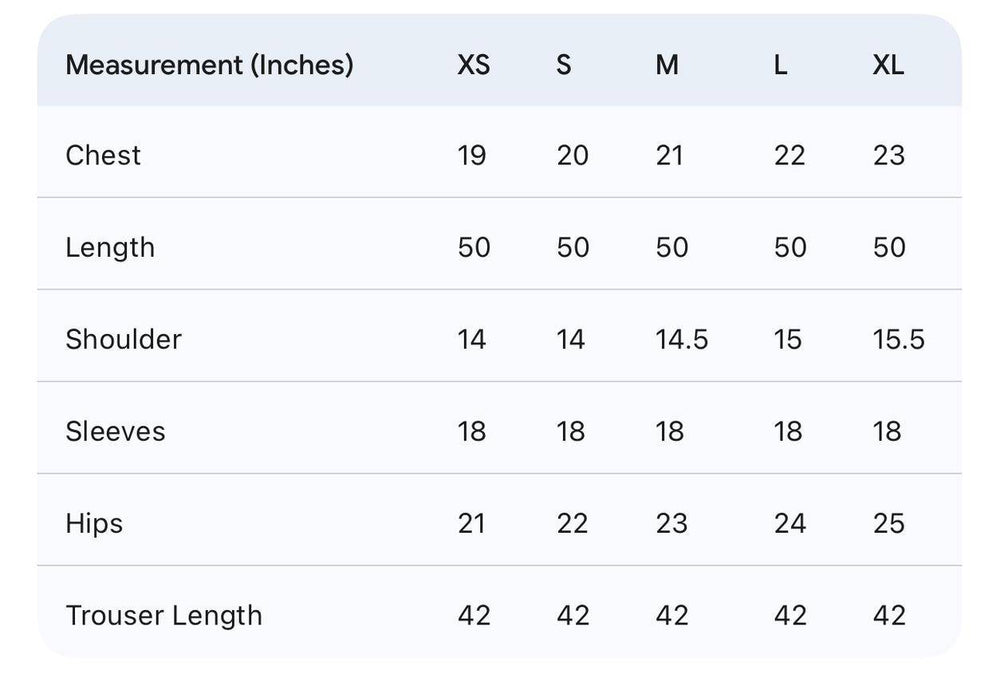This screenshot has width=1000, height=689.
Task: Click the Hips value 22 for S
Action: tap(572, 524)
